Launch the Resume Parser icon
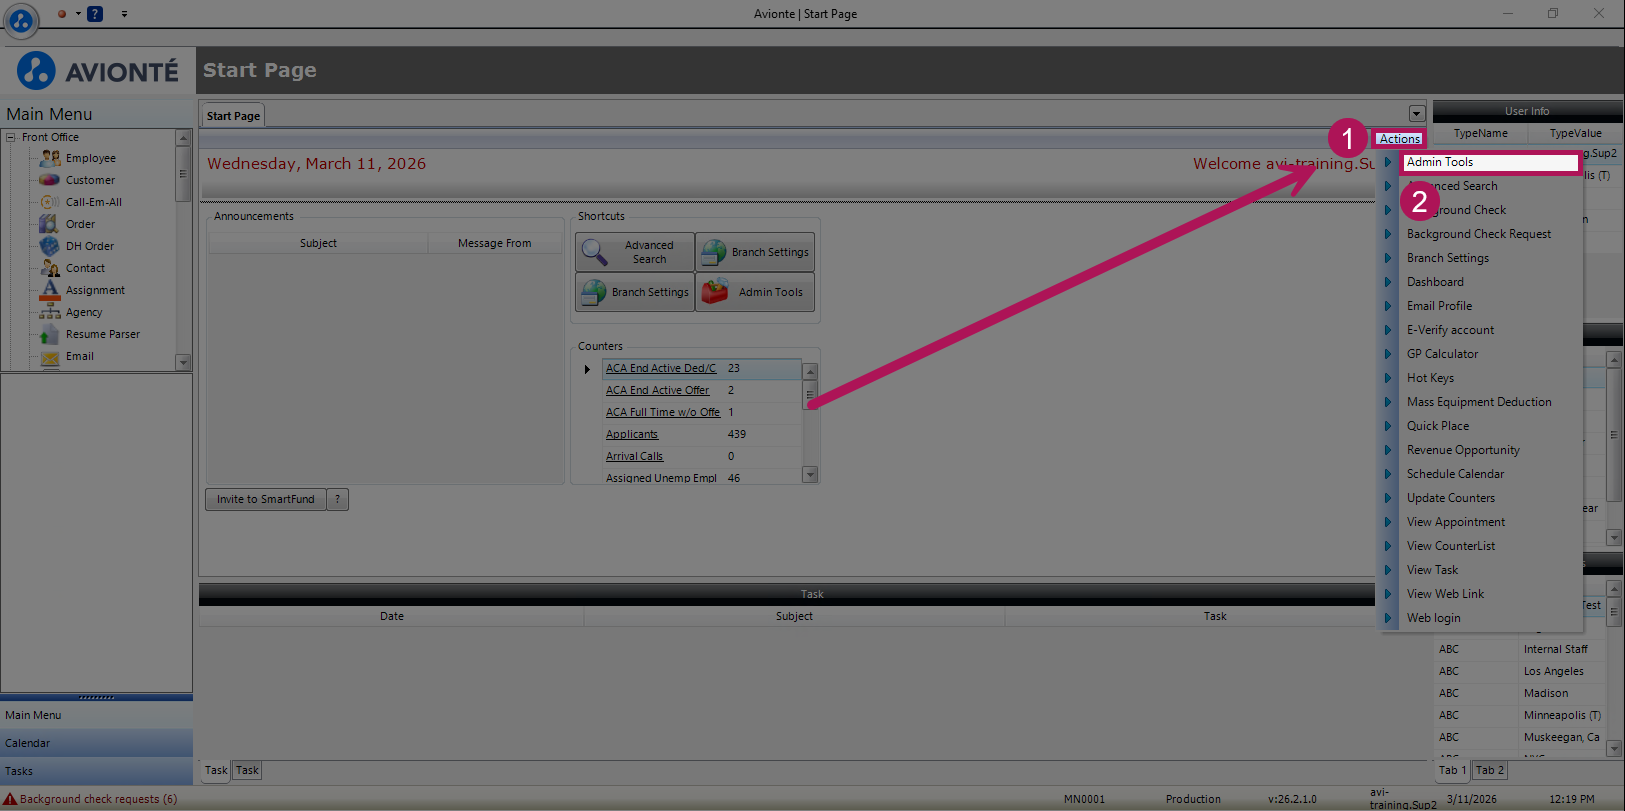Viewport: 1625px width, 811px height. pyautogui.click(x=50, y=334)
